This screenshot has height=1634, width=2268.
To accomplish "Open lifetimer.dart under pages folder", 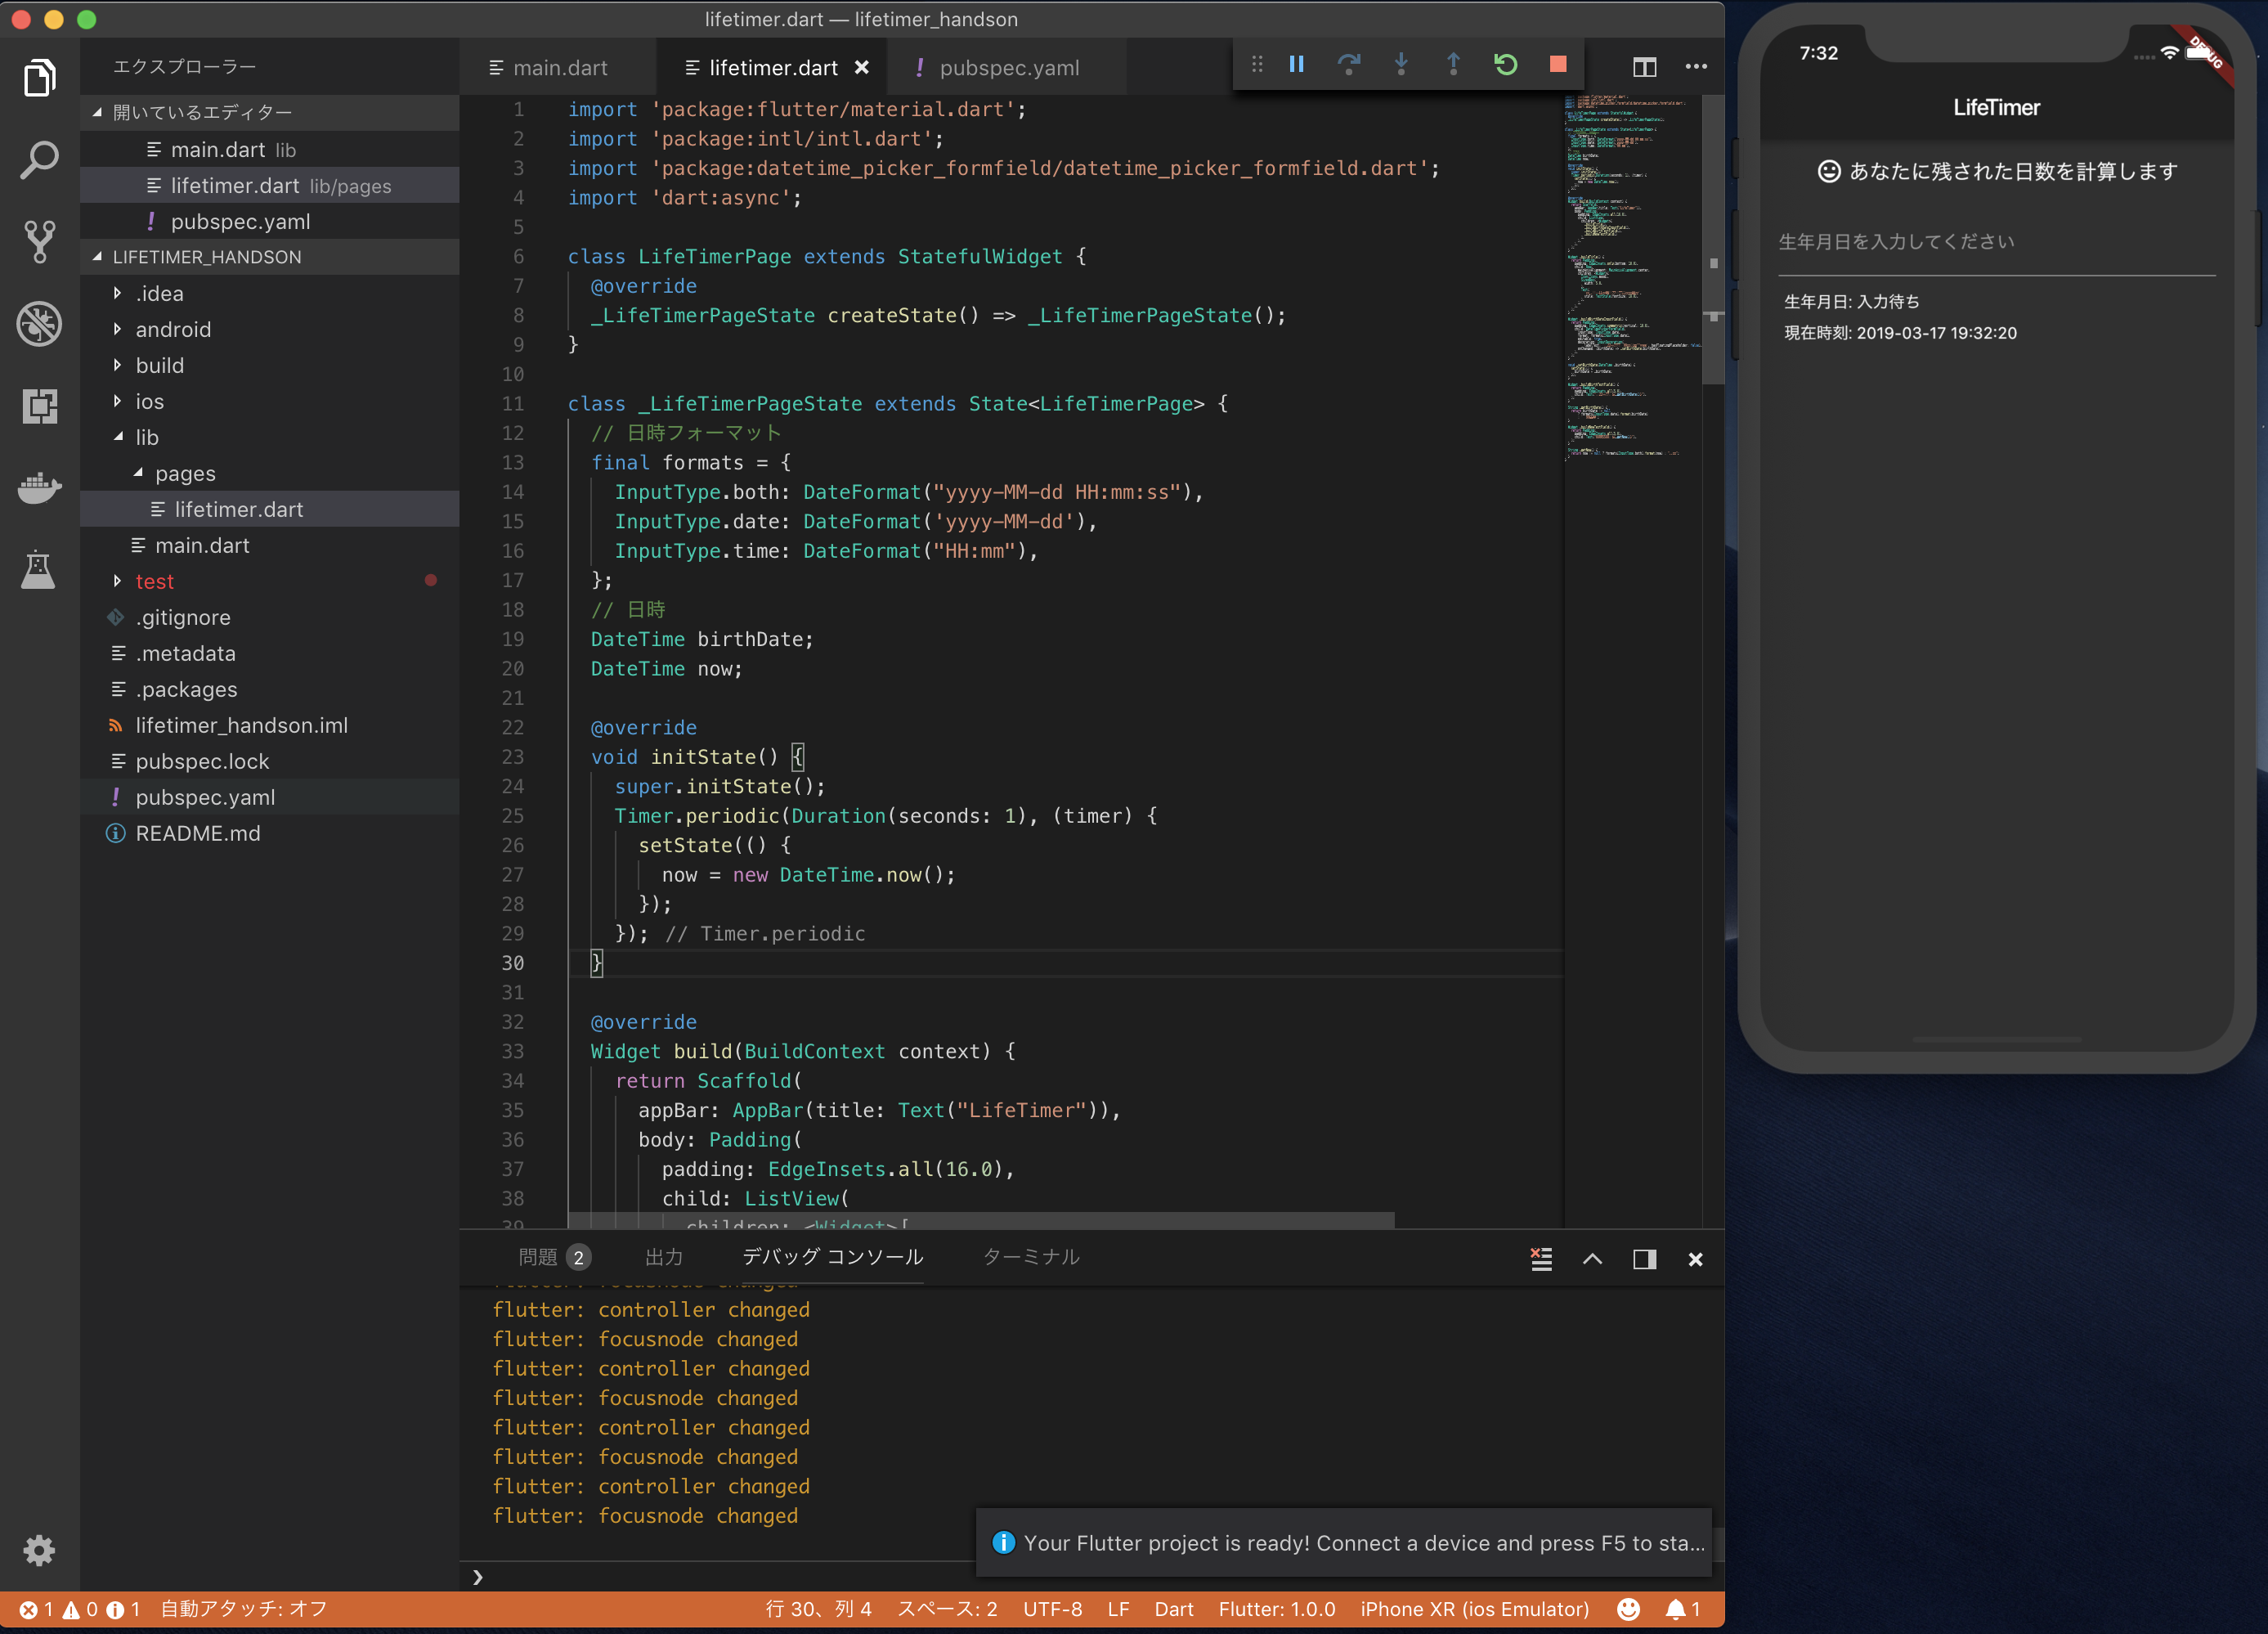I will click(x=269, y=509).
